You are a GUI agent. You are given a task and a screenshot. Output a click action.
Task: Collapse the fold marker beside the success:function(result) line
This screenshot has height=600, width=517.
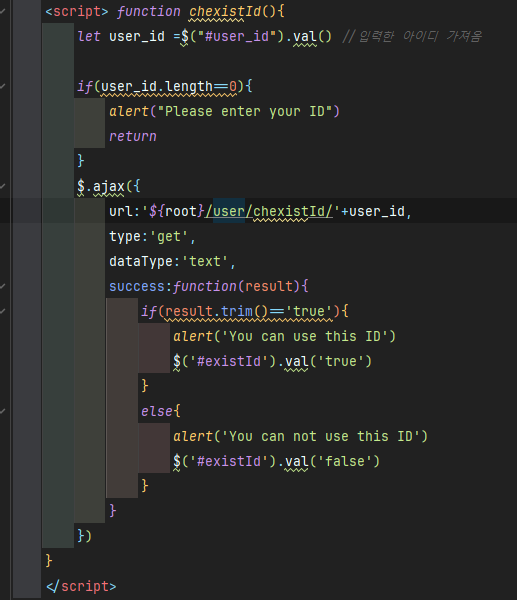point(2,286)
